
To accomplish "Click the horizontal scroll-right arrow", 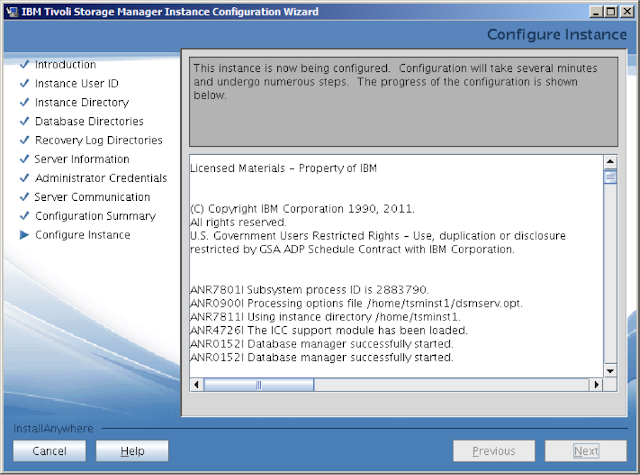I will 596,384.
